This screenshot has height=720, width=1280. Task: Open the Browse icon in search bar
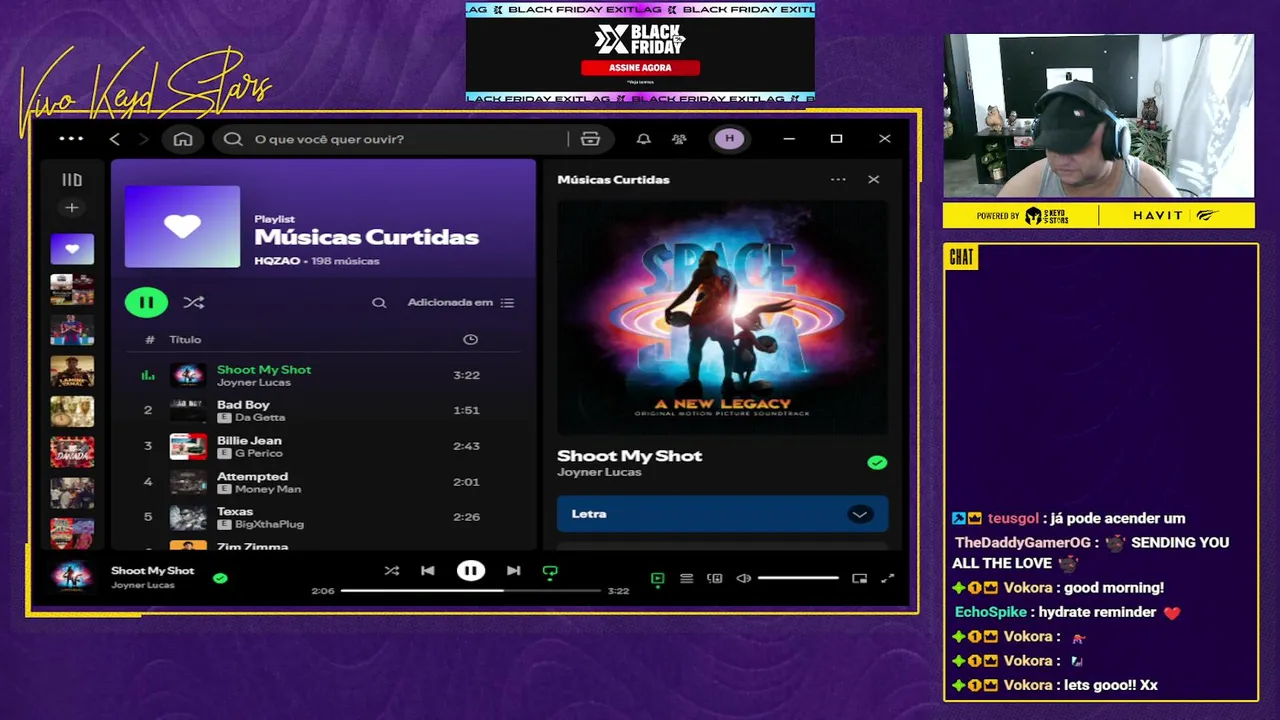coord(590,139)
